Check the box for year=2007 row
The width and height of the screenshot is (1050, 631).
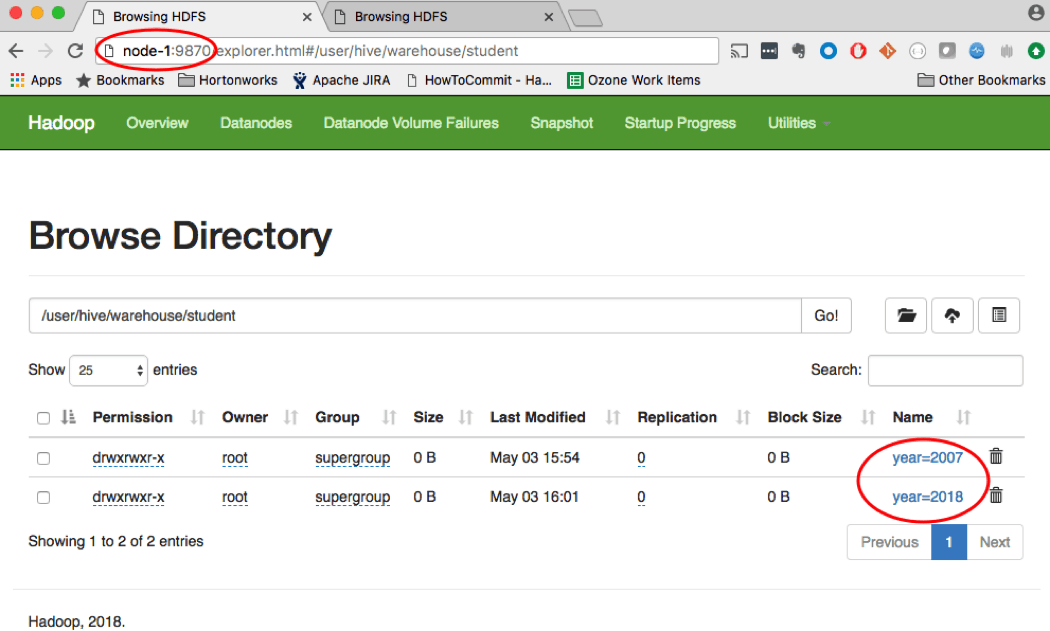(x=43, y=458)
